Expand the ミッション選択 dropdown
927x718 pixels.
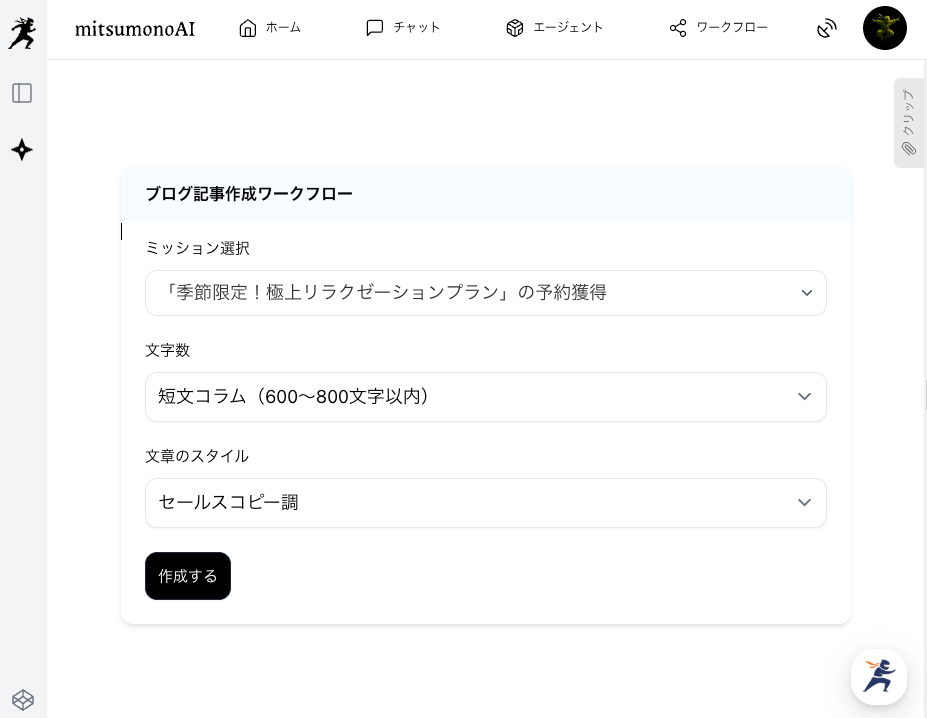(x=486, y=293)
